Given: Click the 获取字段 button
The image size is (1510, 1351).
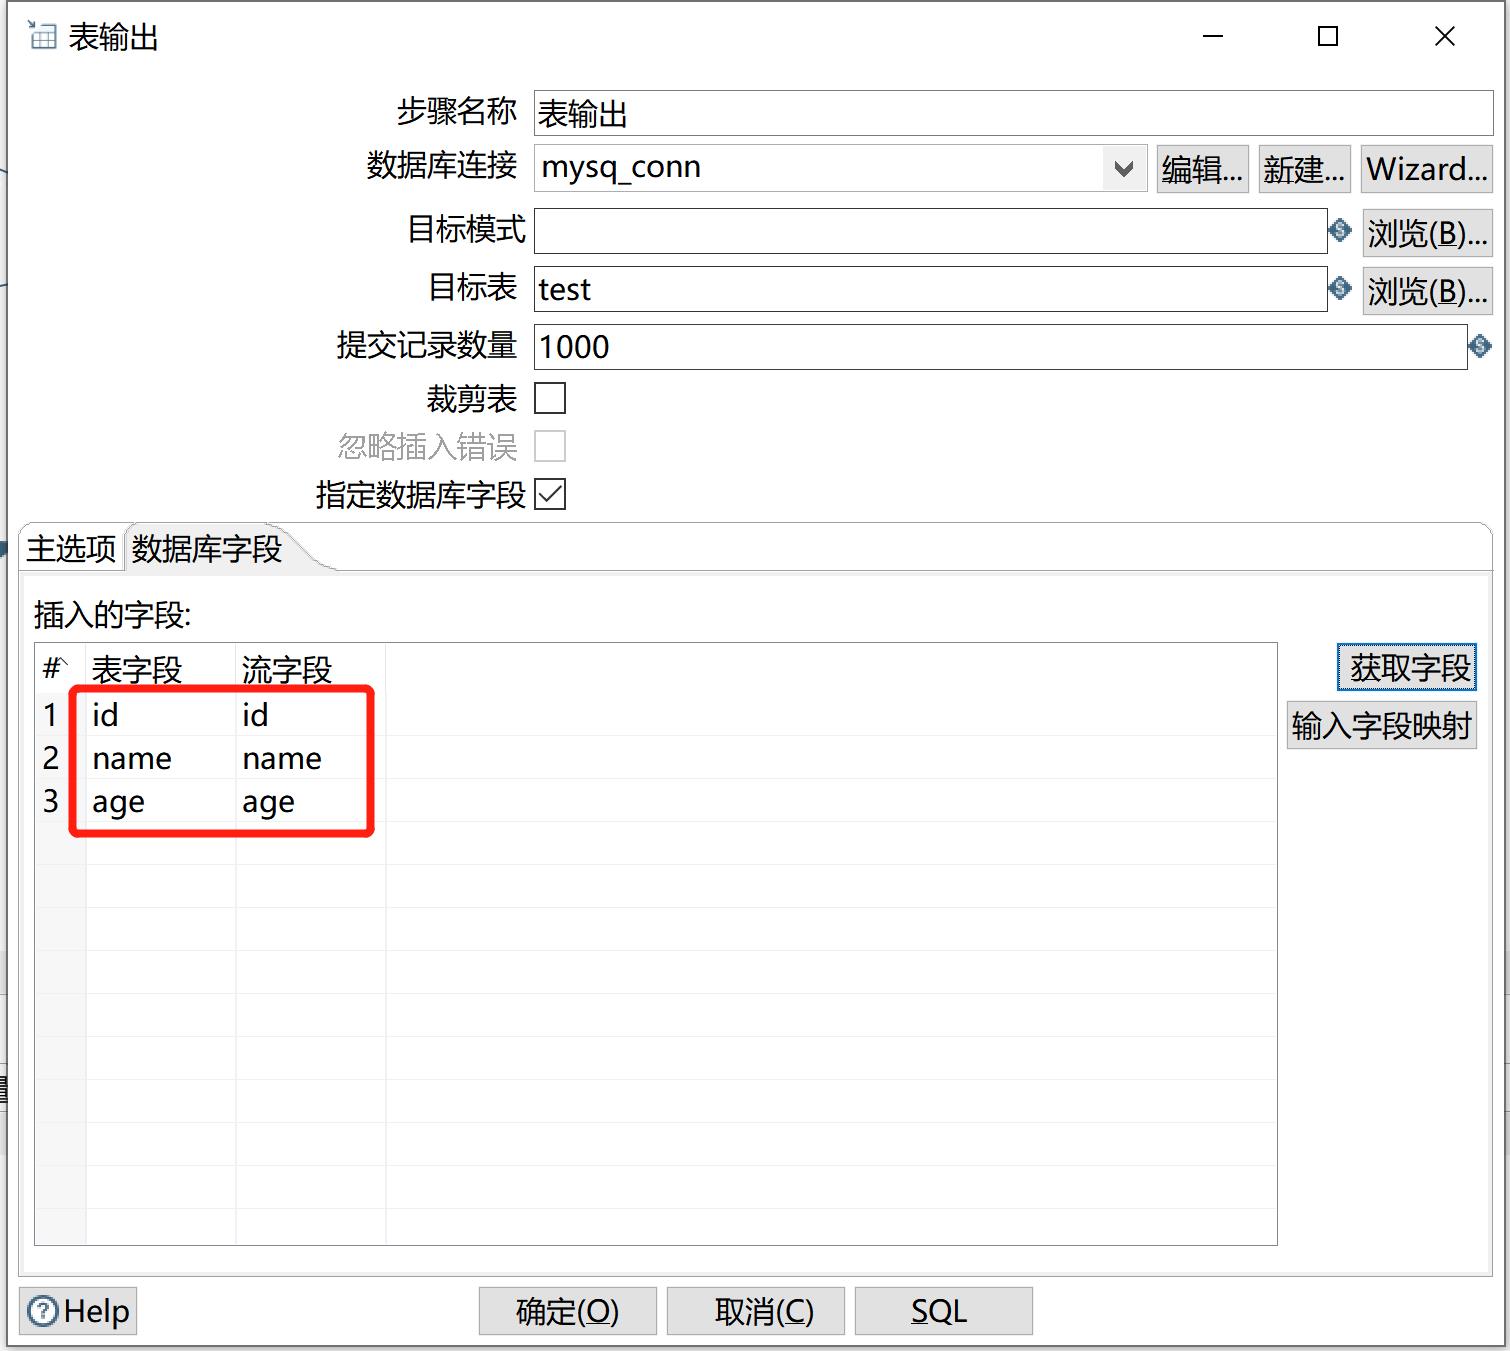Looking at the screenshot, I should [x=1407, y=667].
